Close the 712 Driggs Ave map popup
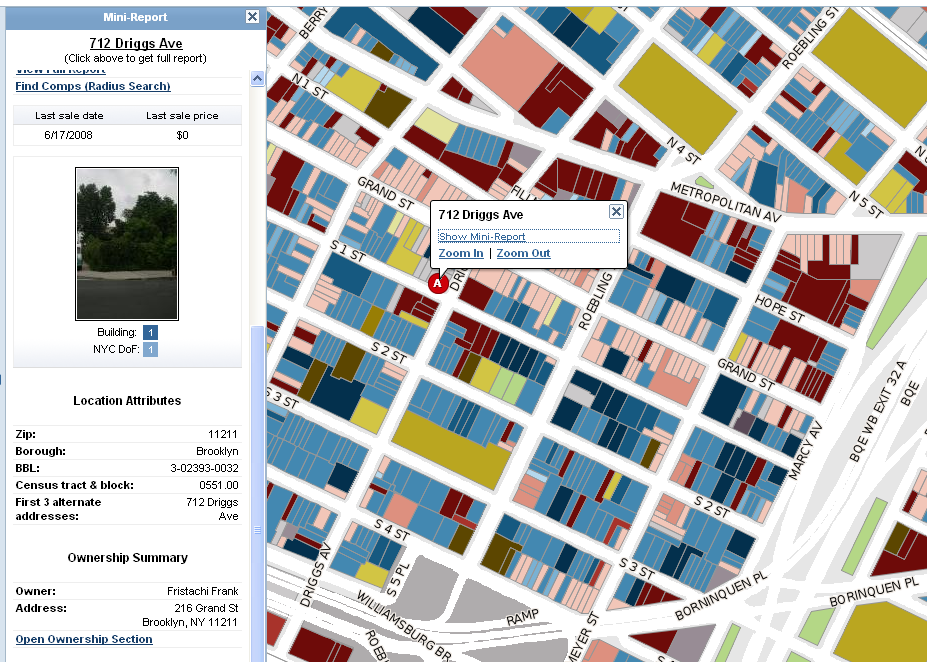This screenshot has height=662, width=927. pos(617,211)
